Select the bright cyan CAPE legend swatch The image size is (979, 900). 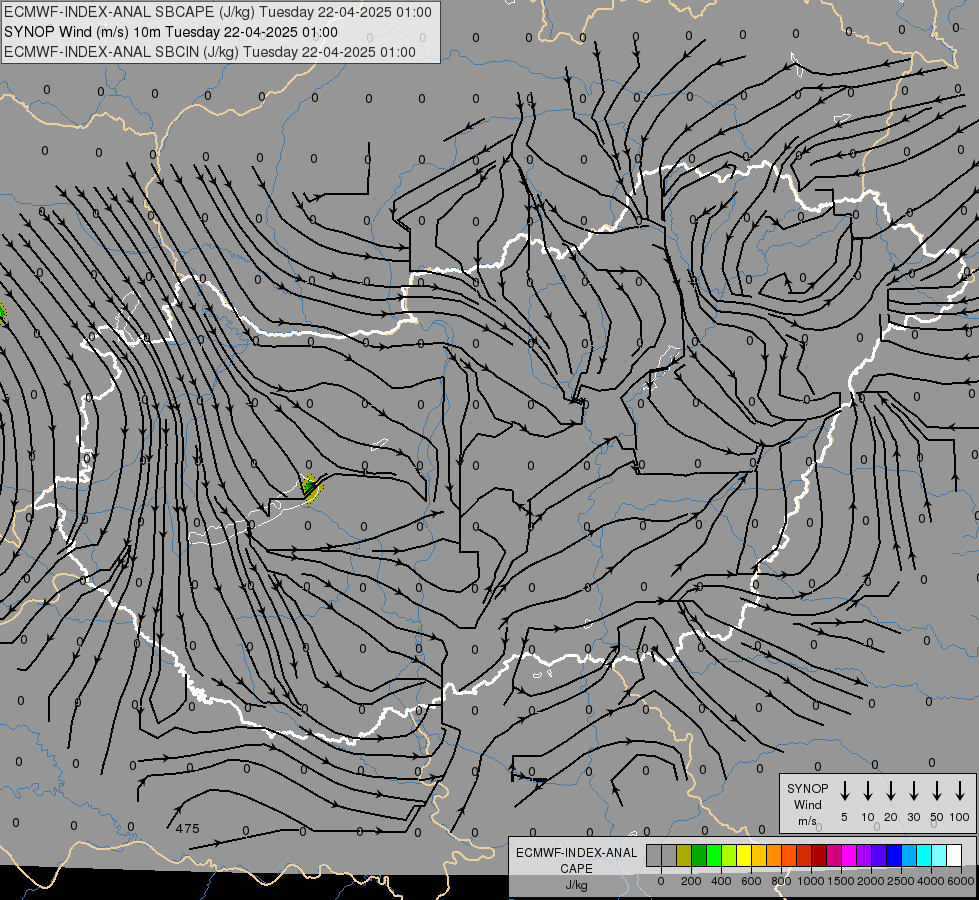pos(924,855)
